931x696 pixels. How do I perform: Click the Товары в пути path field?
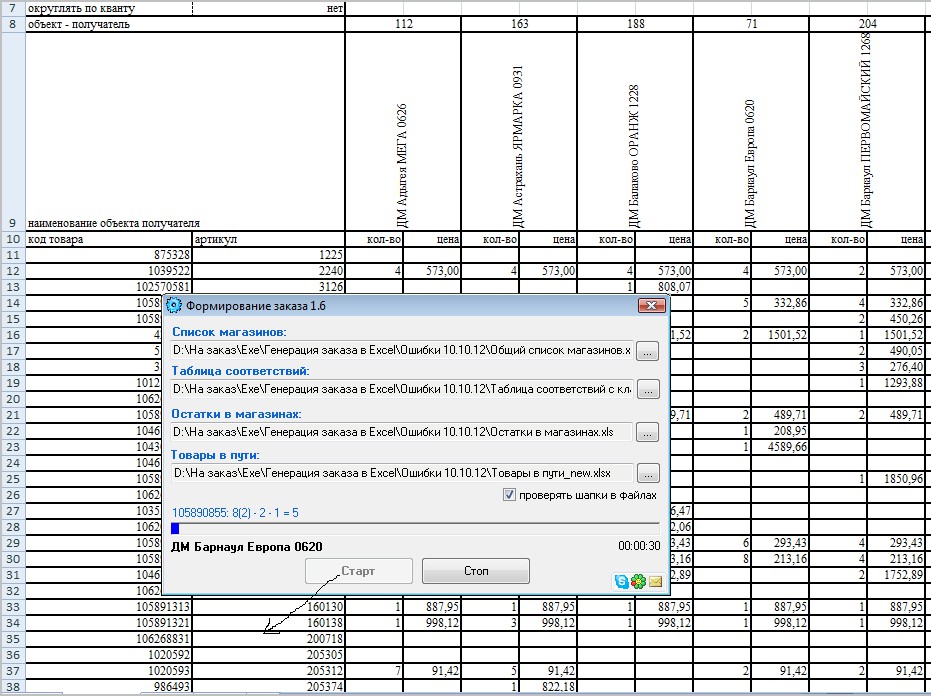pos(402,473)
